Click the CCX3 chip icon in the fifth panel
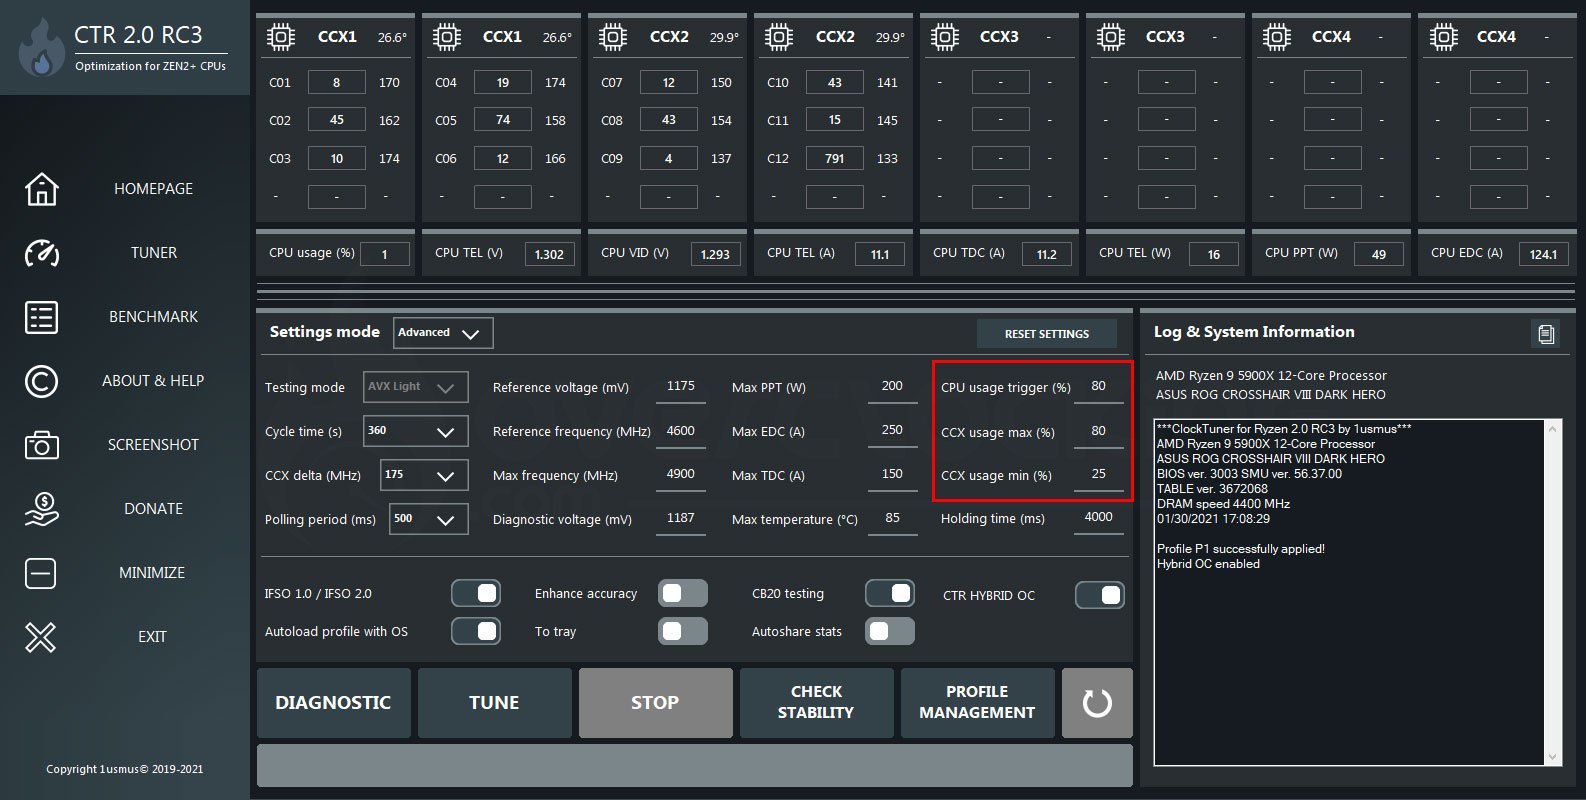This screenshot has height=800, width=1586. [944, 37]
